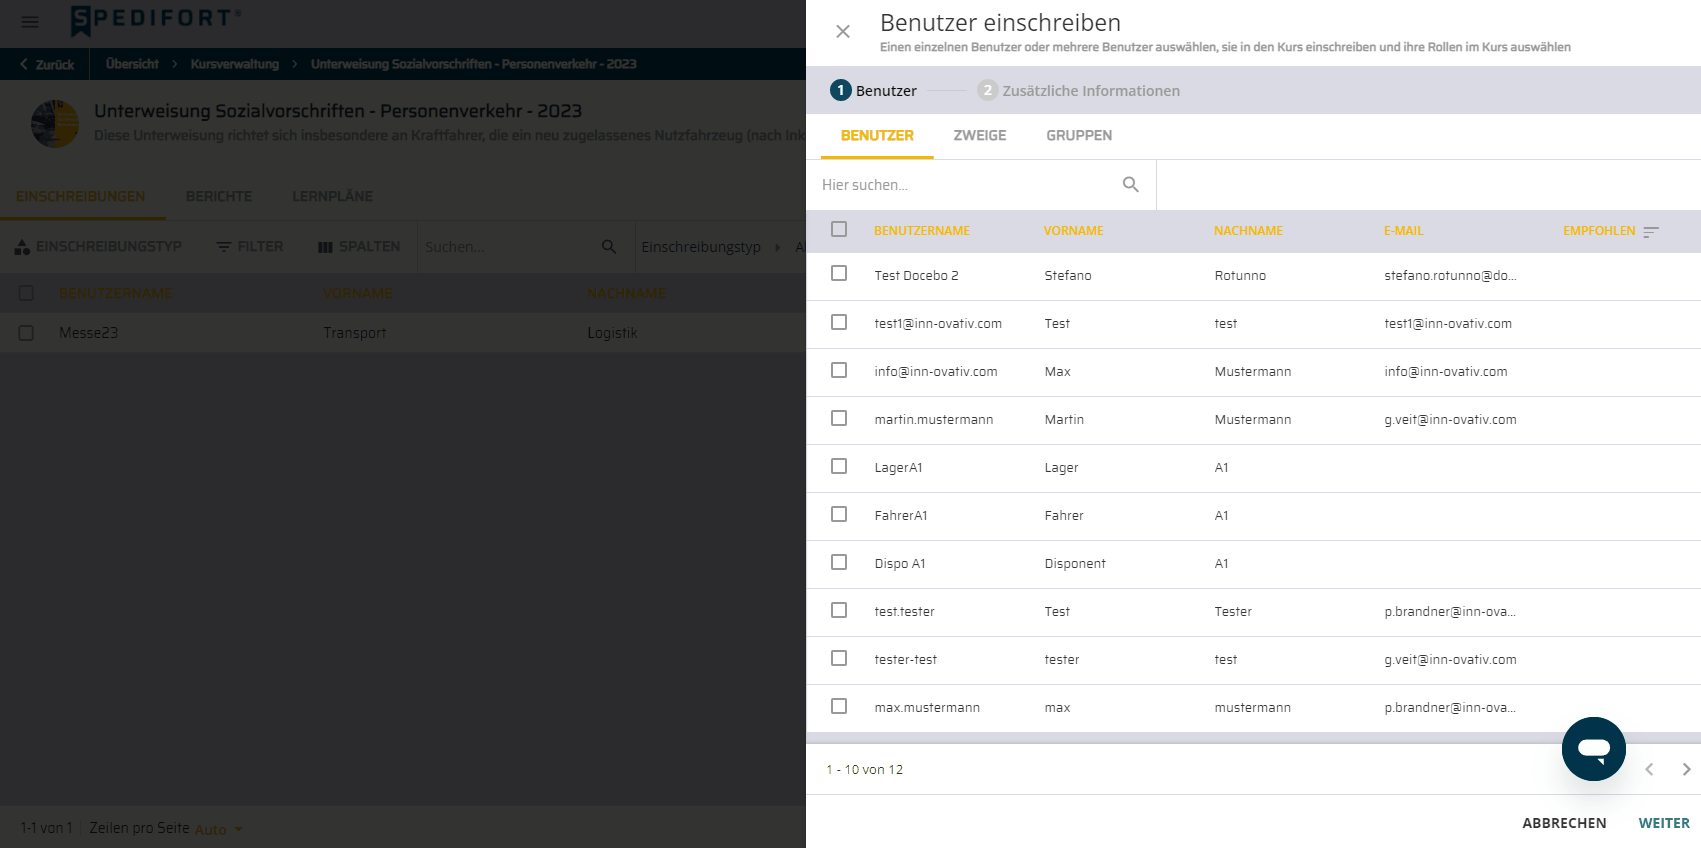The image size is (1701, 848).
Task: Click the Einschreibungstyp people icon
Action: point(22,246)
